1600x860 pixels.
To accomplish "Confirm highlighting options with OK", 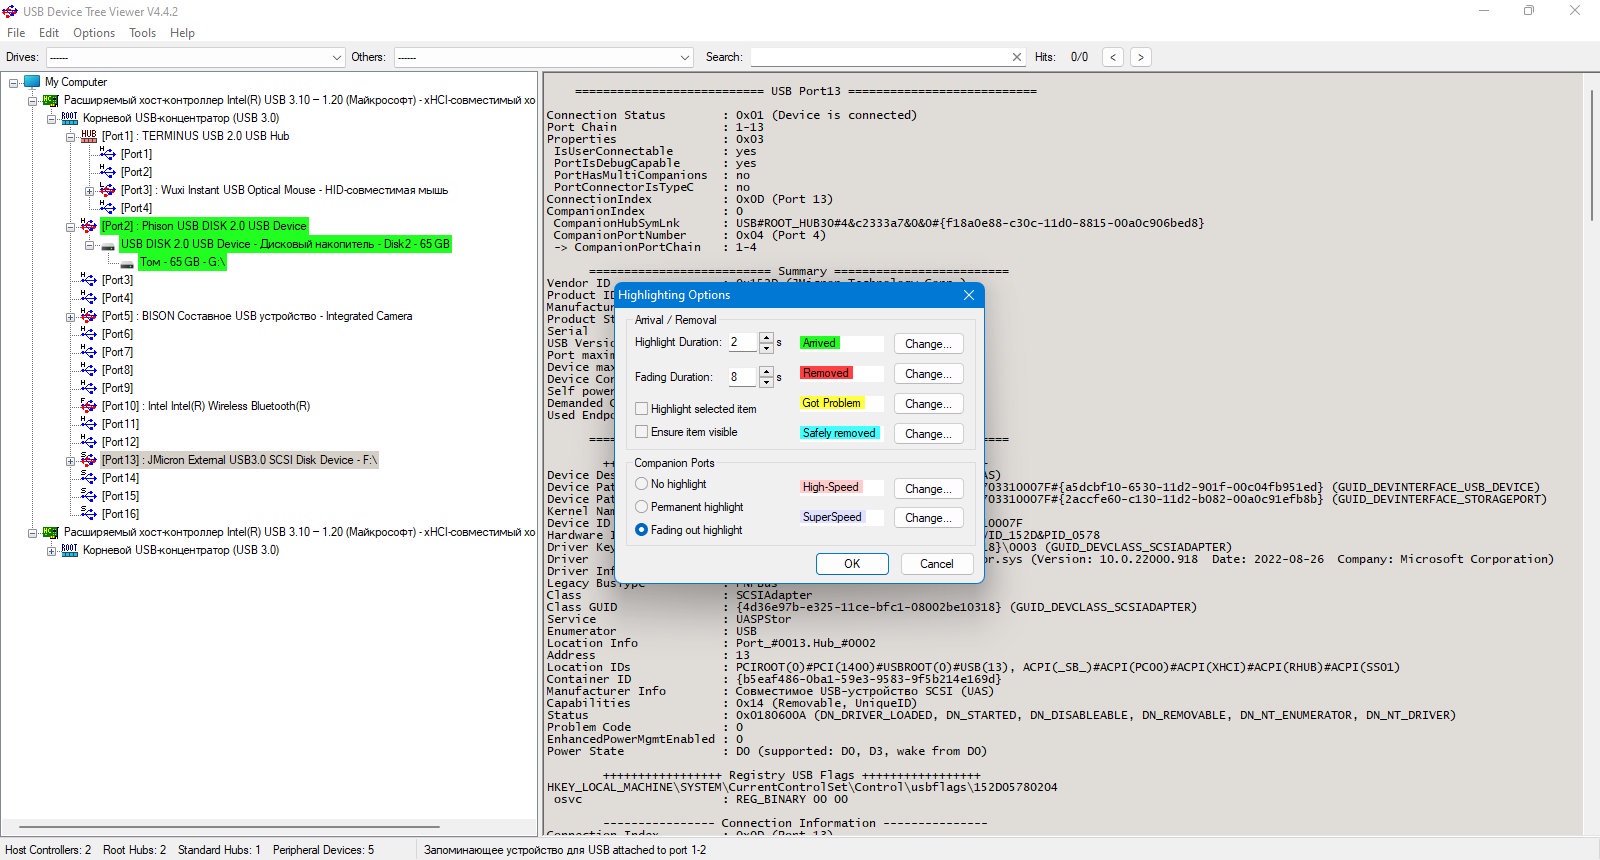I will click(x=852, y=564).
